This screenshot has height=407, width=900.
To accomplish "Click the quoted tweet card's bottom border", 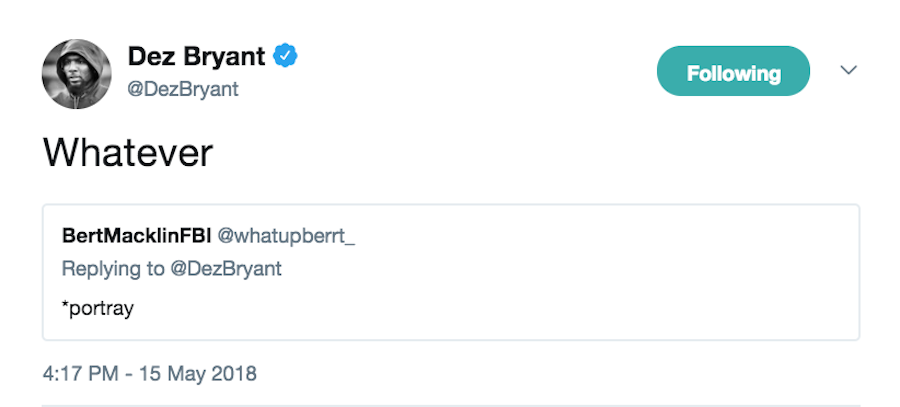I will point(450,339).
